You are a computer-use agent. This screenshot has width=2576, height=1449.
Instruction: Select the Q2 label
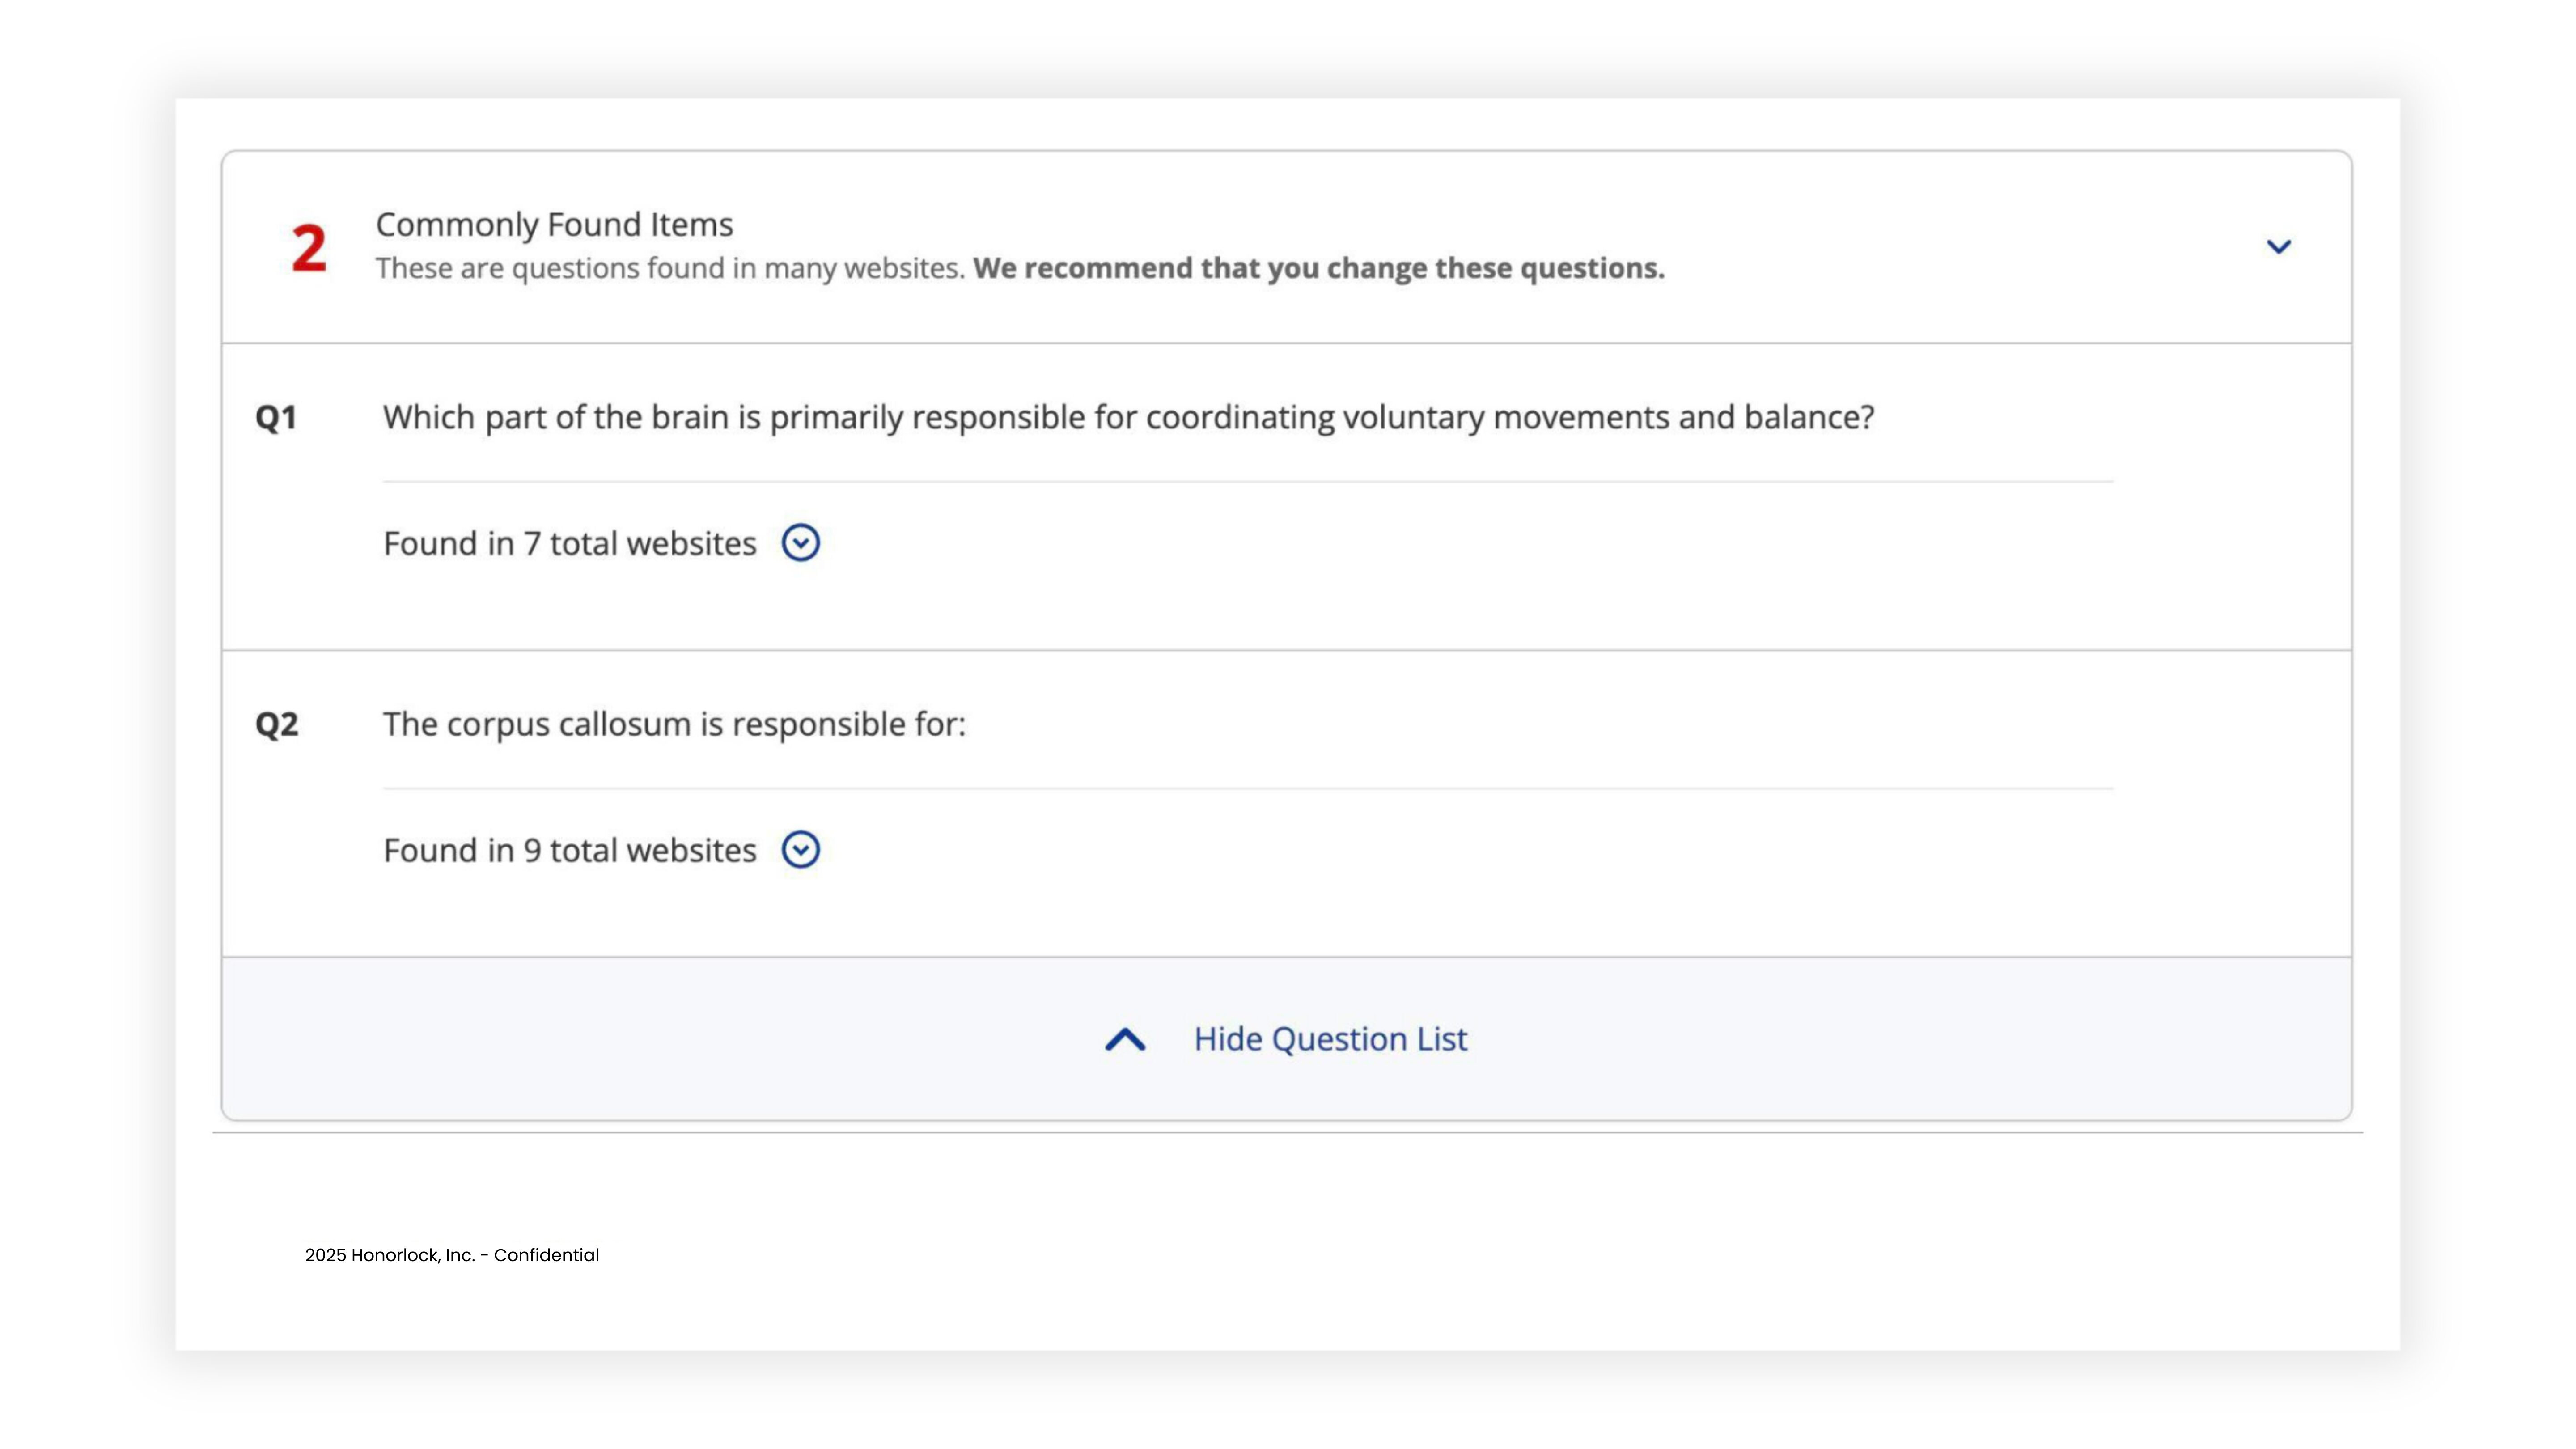pos(276,724)
